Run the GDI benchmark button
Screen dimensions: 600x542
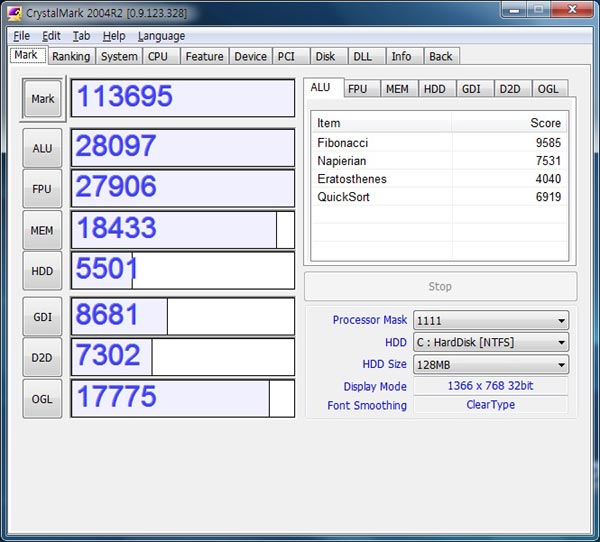click(x=42, y=317)
